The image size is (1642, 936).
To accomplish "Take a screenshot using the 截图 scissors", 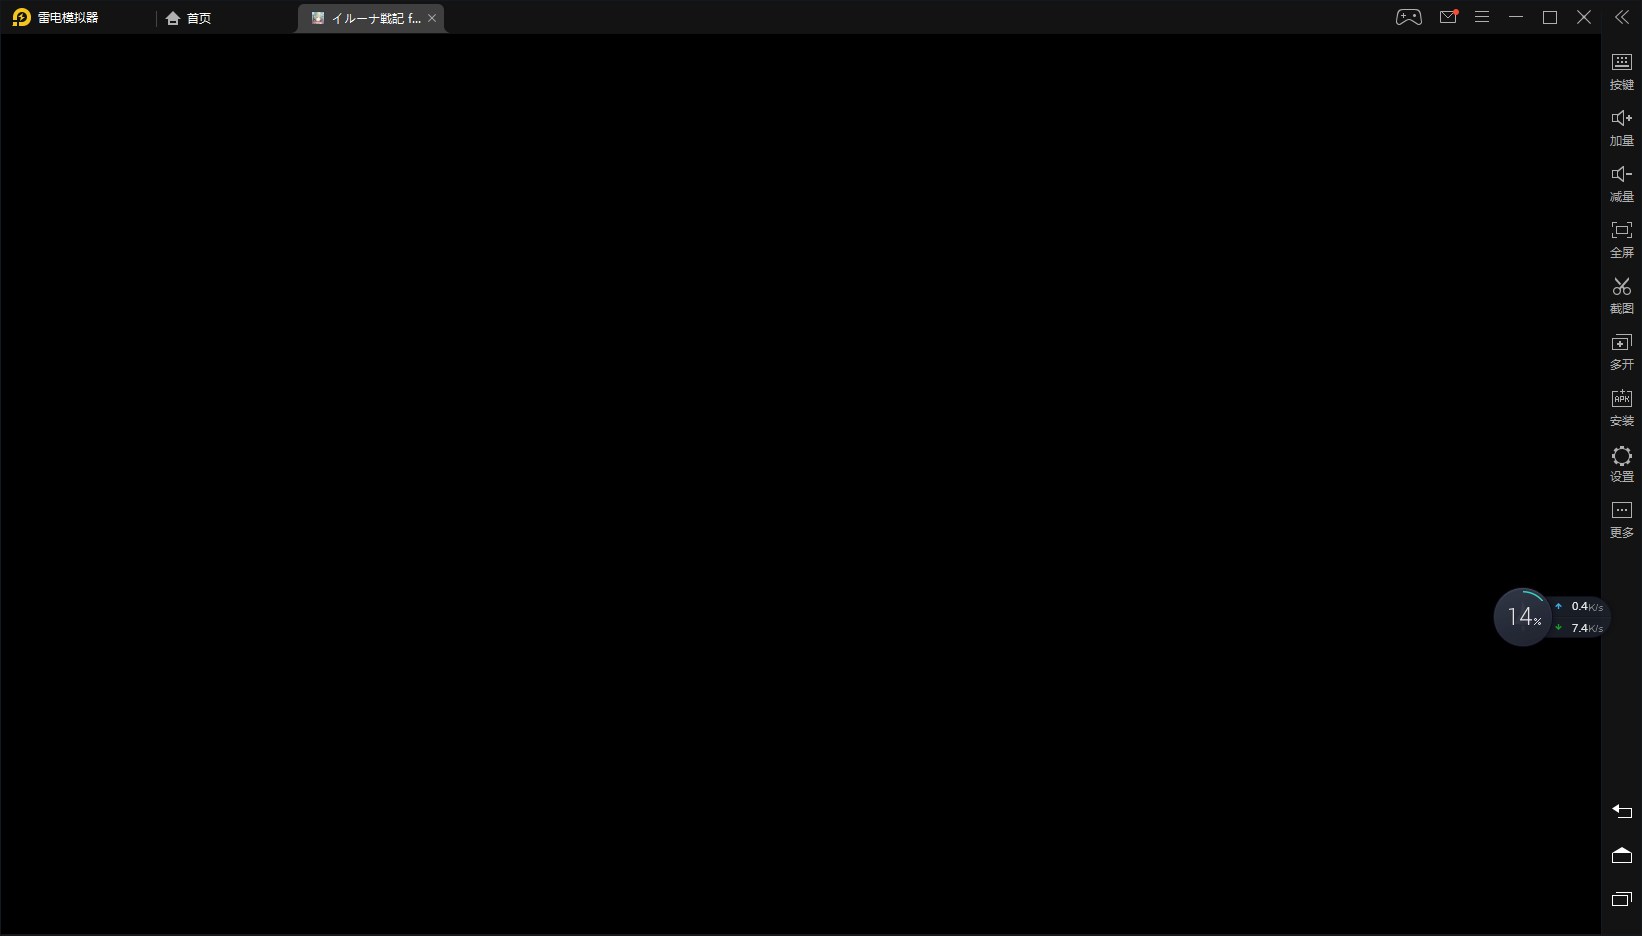I will click(1621, 294).
